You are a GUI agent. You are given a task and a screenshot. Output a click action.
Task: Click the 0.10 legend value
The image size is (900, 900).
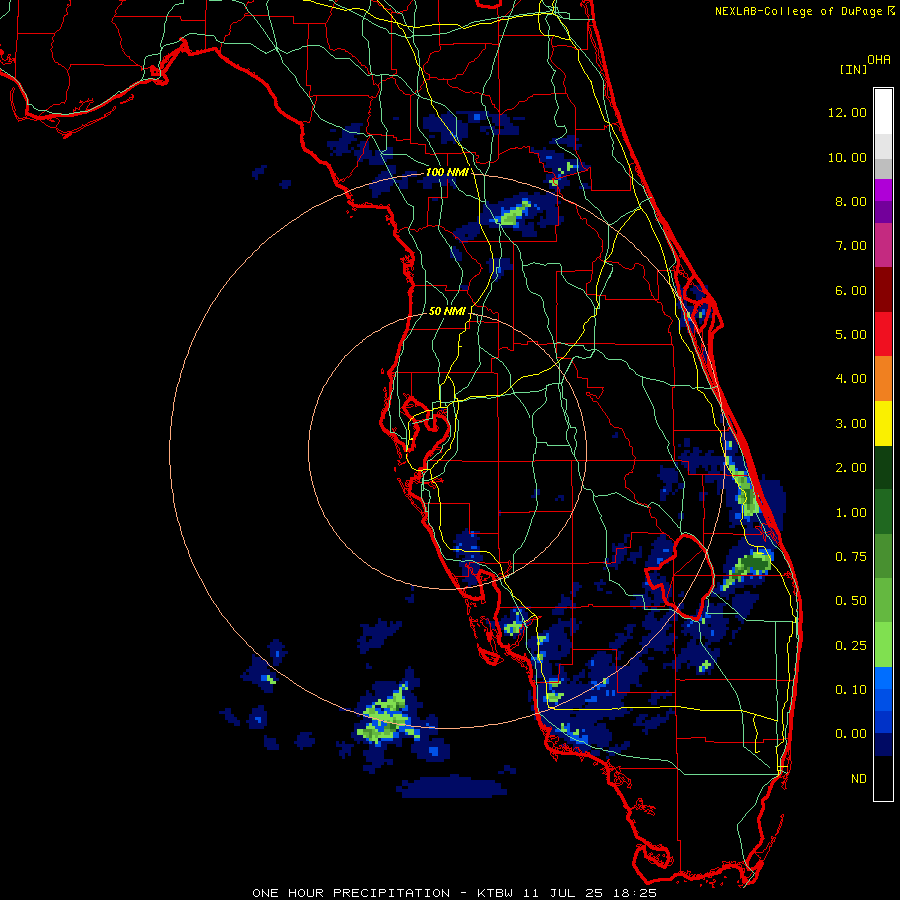851,690
